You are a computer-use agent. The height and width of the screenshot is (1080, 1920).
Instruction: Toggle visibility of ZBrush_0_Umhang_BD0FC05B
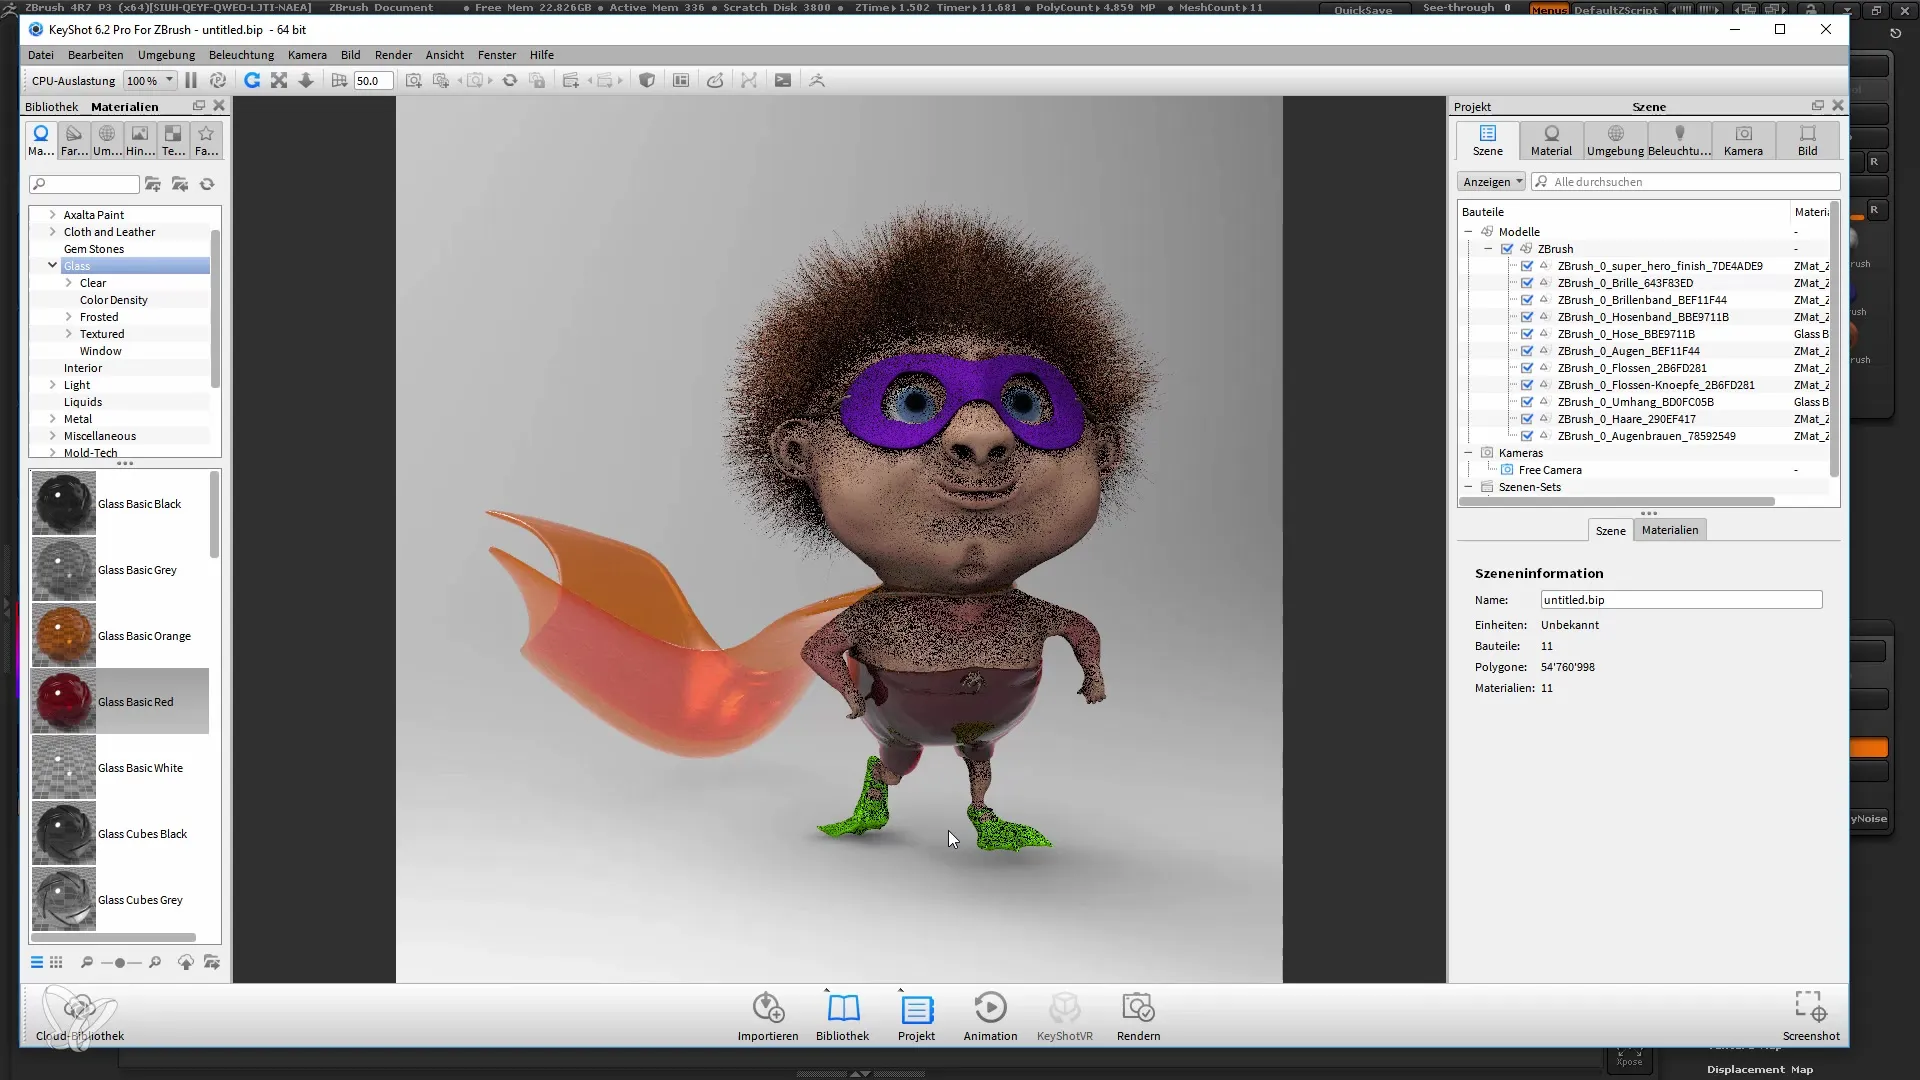tap(1527, 402)
